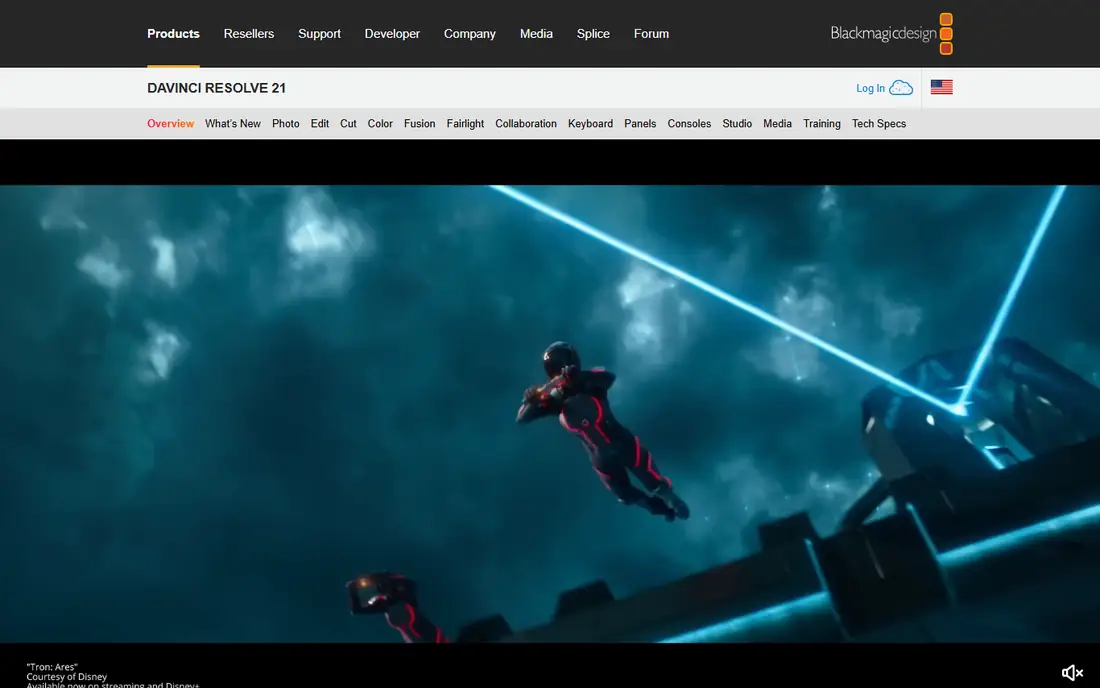Open the Panels tab
The height and width of the screenshot is (688, 1100).
[640, 123]
